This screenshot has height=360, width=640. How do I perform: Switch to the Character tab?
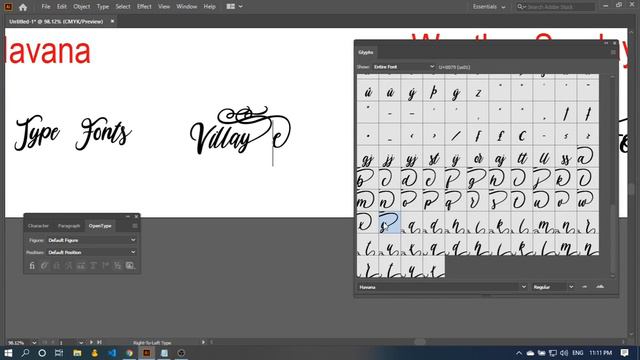click(38, 226)
